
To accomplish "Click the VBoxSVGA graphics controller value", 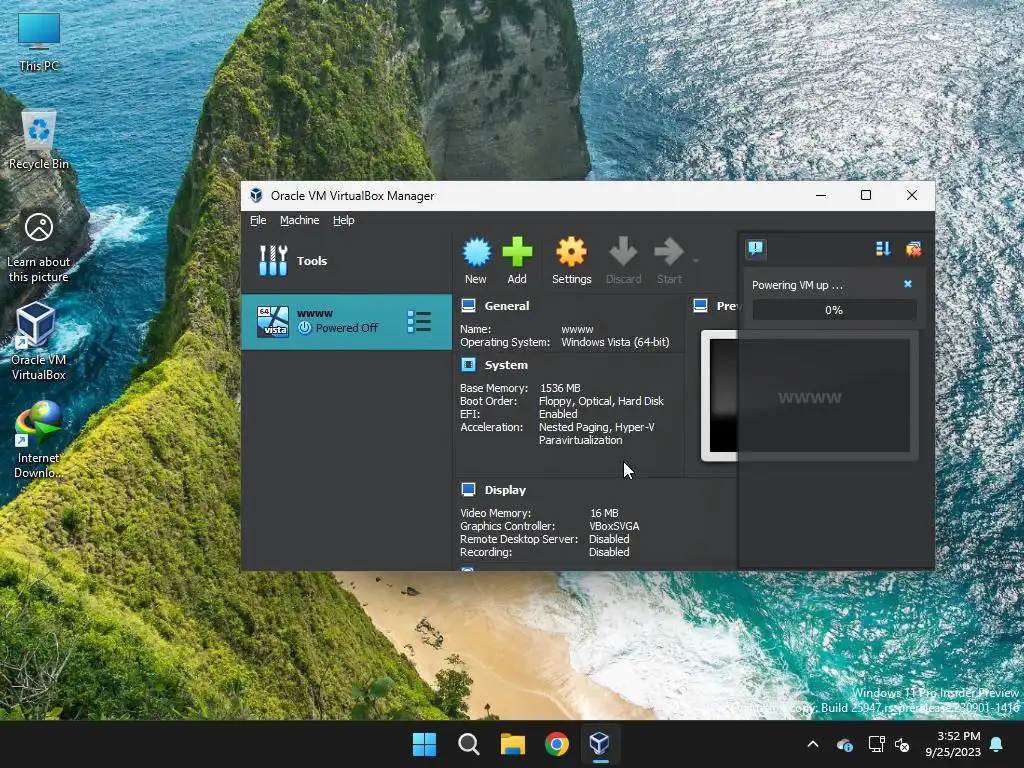I will tap(614, 526).
